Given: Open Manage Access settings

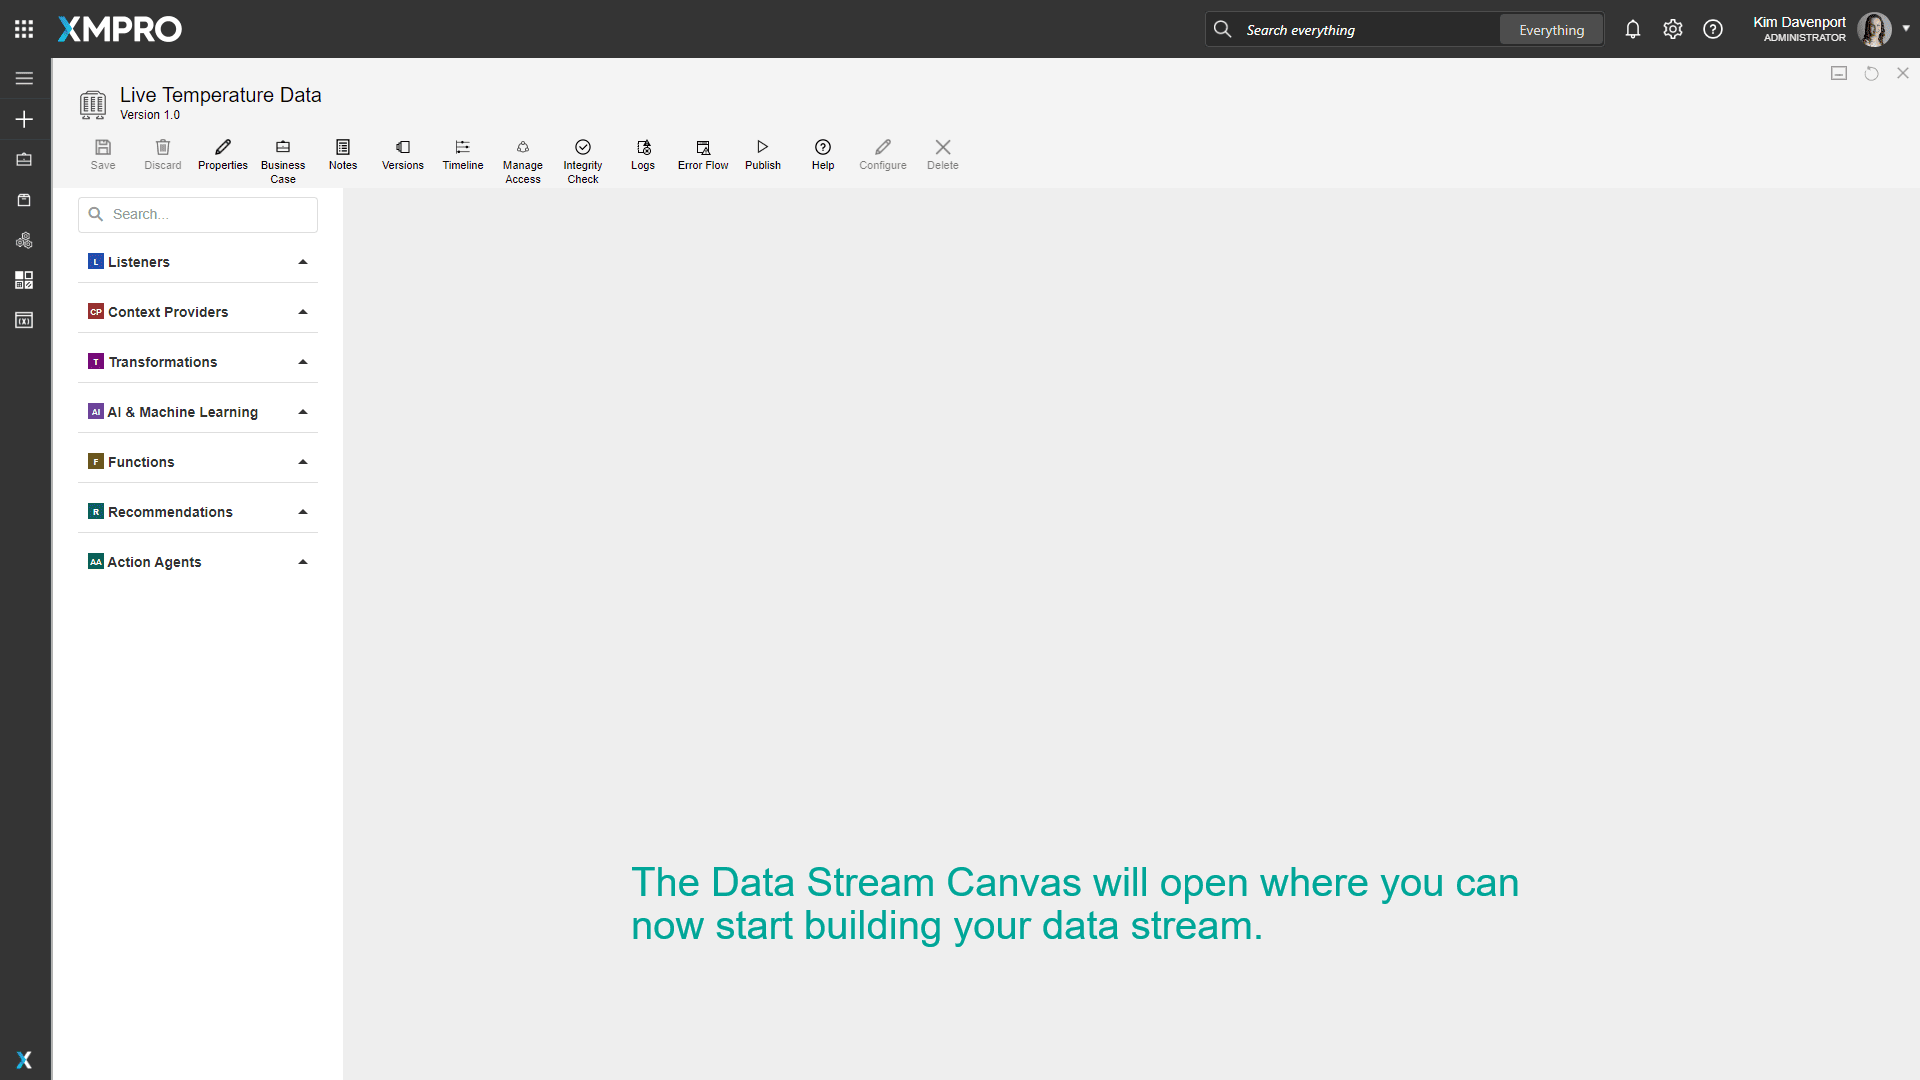Looking at the screenshot, I should [523, 160].
